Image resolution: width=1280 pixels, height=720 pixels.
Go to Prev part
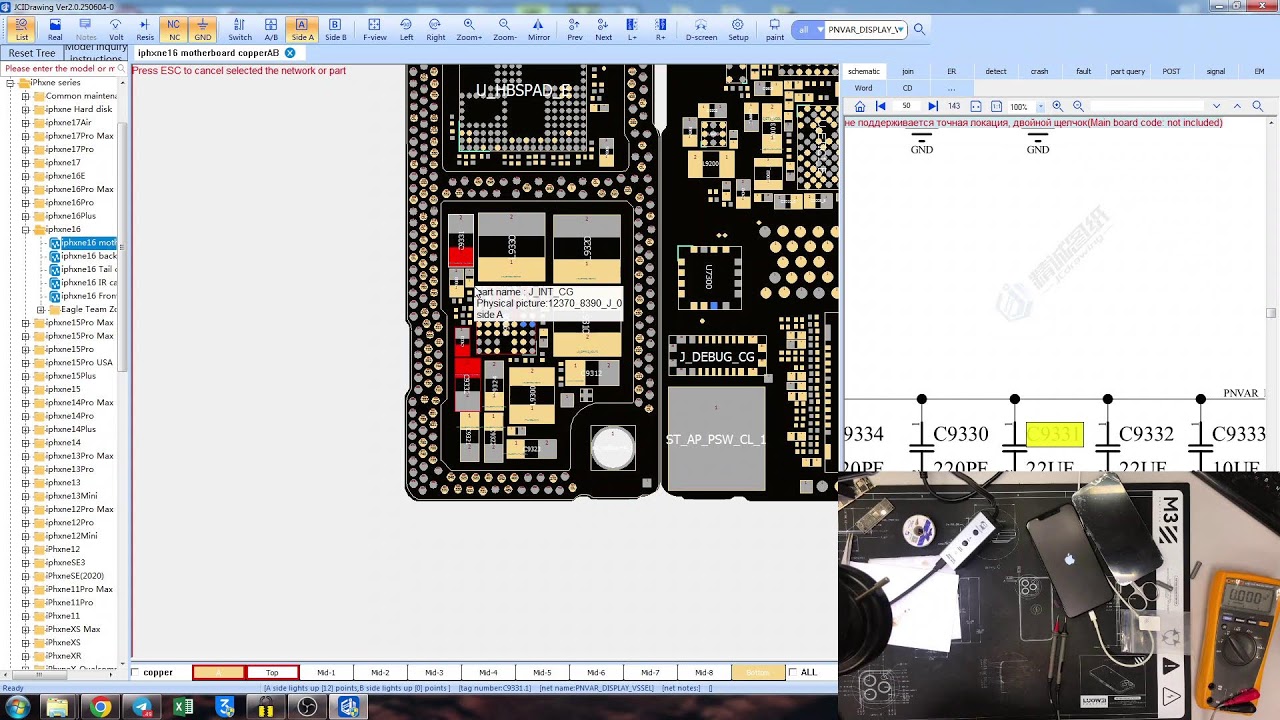click(574, 29)
